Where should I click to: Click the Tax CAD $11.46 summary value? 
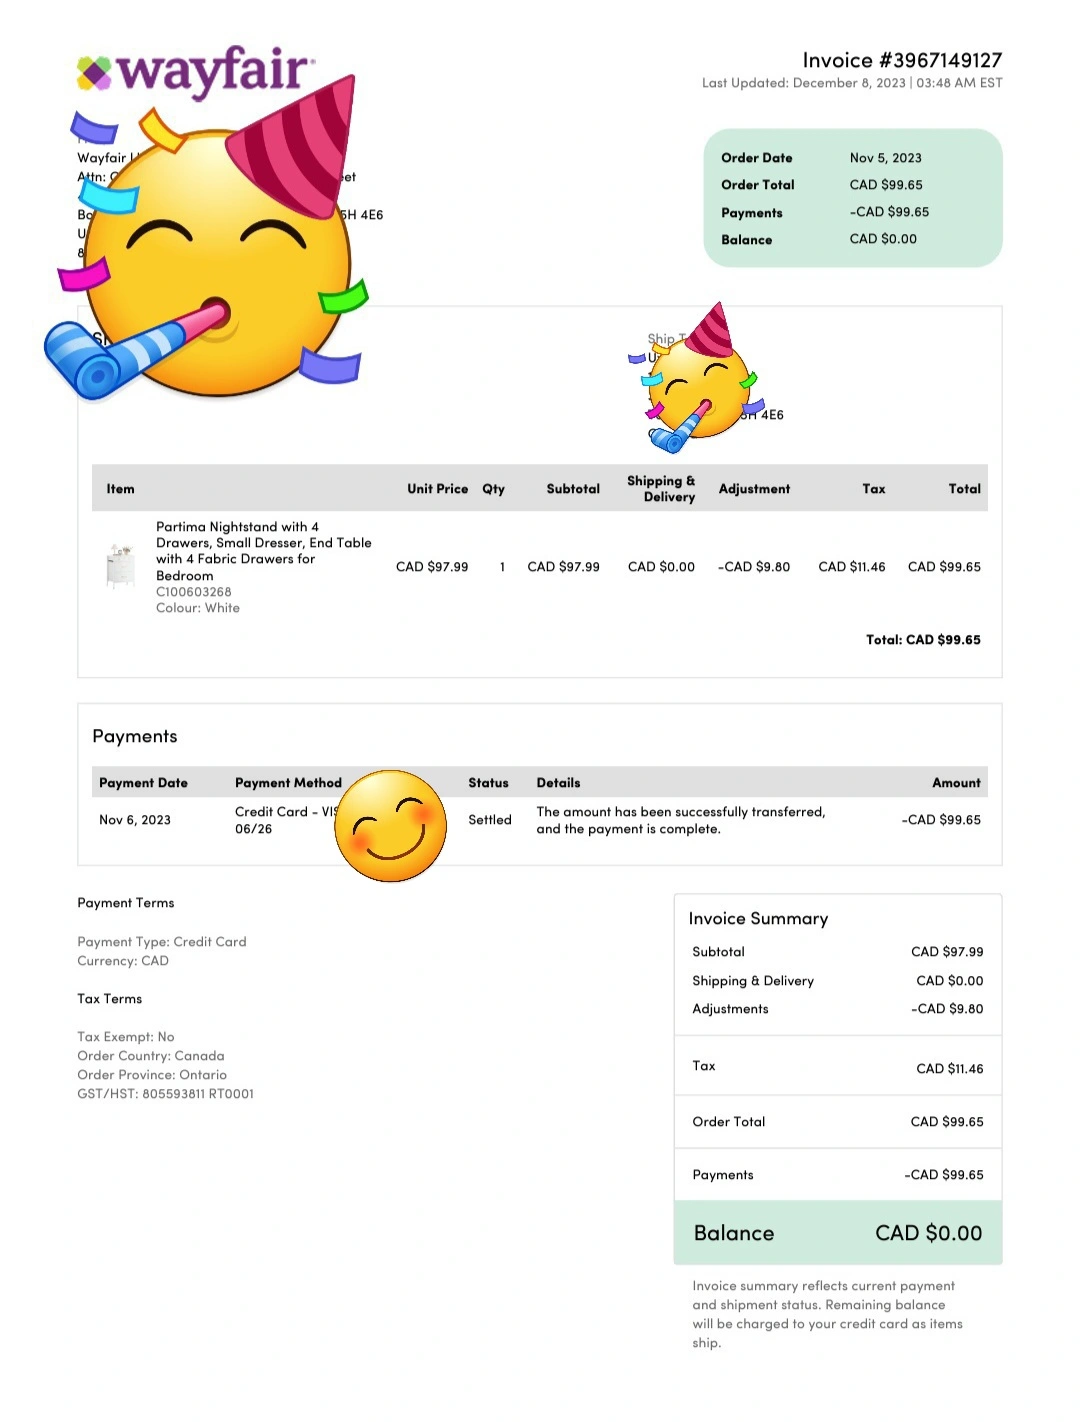coord(949,1069)
